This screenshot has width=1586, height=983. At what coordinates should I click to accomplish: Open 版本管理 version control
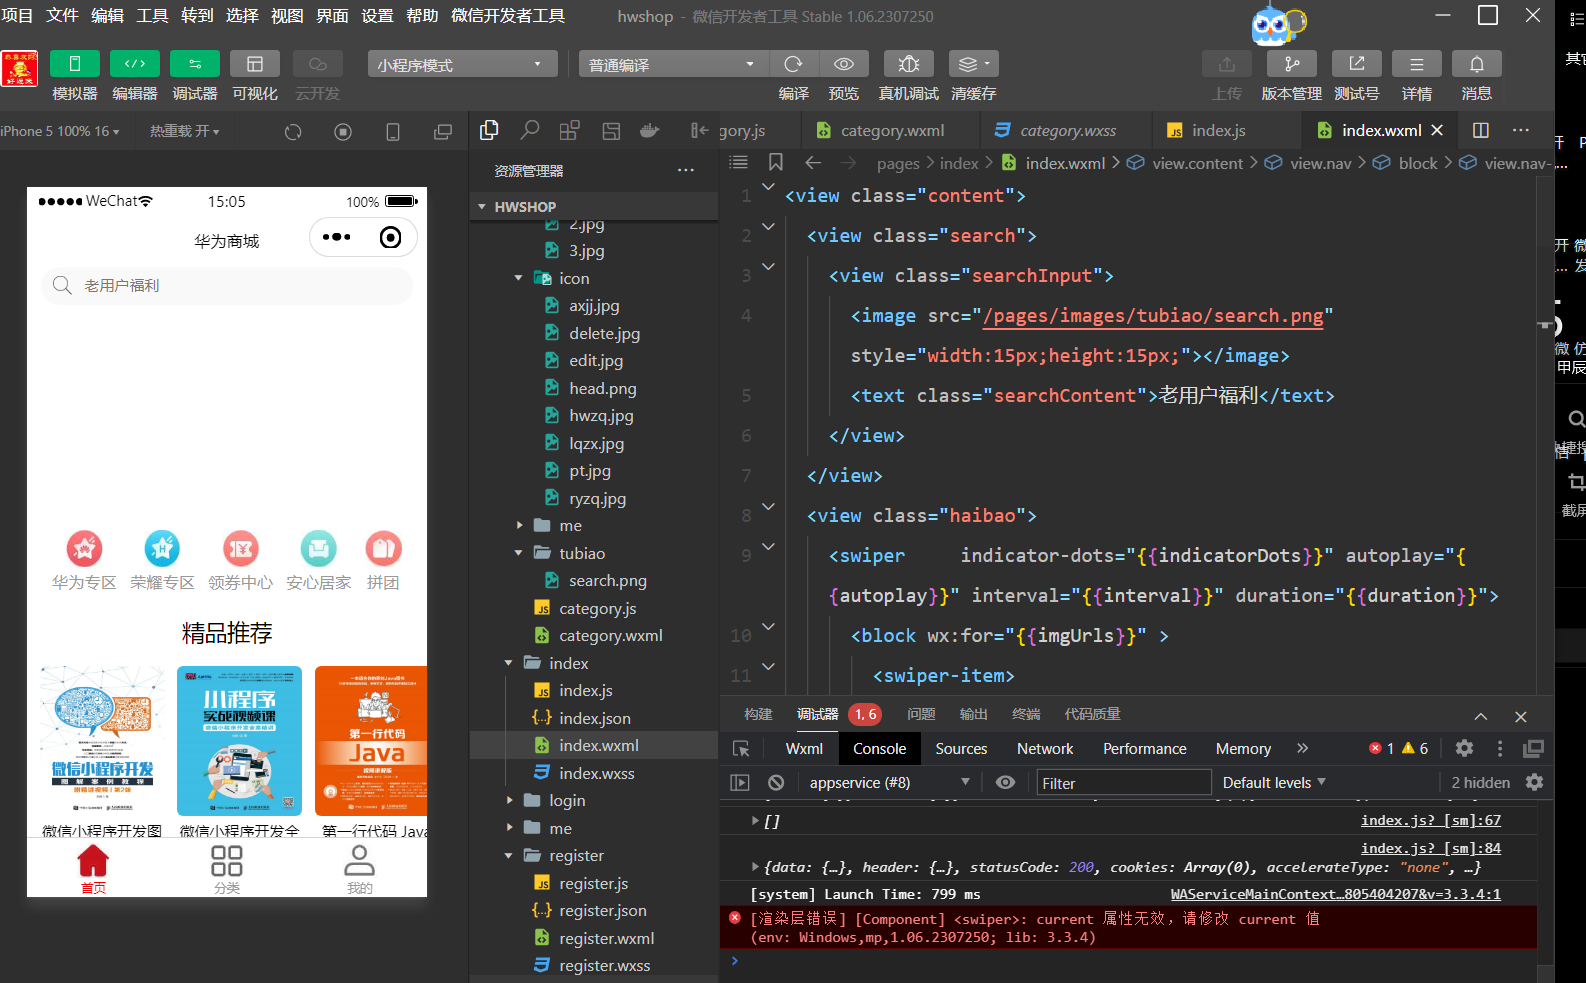click(x=1292, y=64)
